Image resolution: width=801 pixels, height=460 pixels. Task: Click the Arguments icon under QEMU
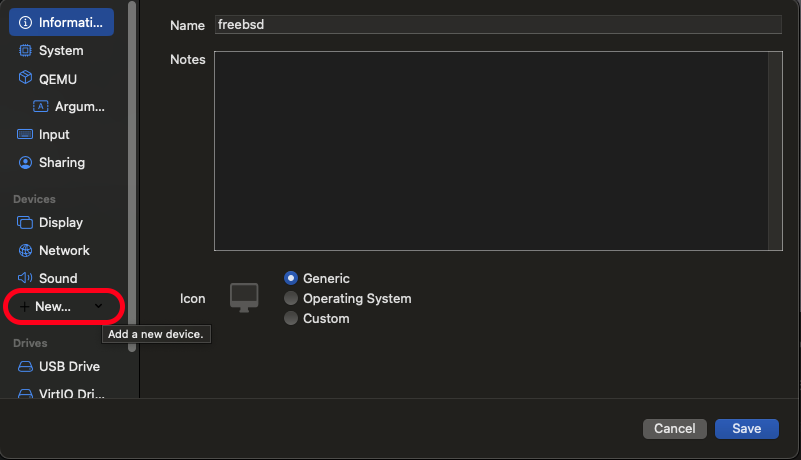tap(40, 106)
